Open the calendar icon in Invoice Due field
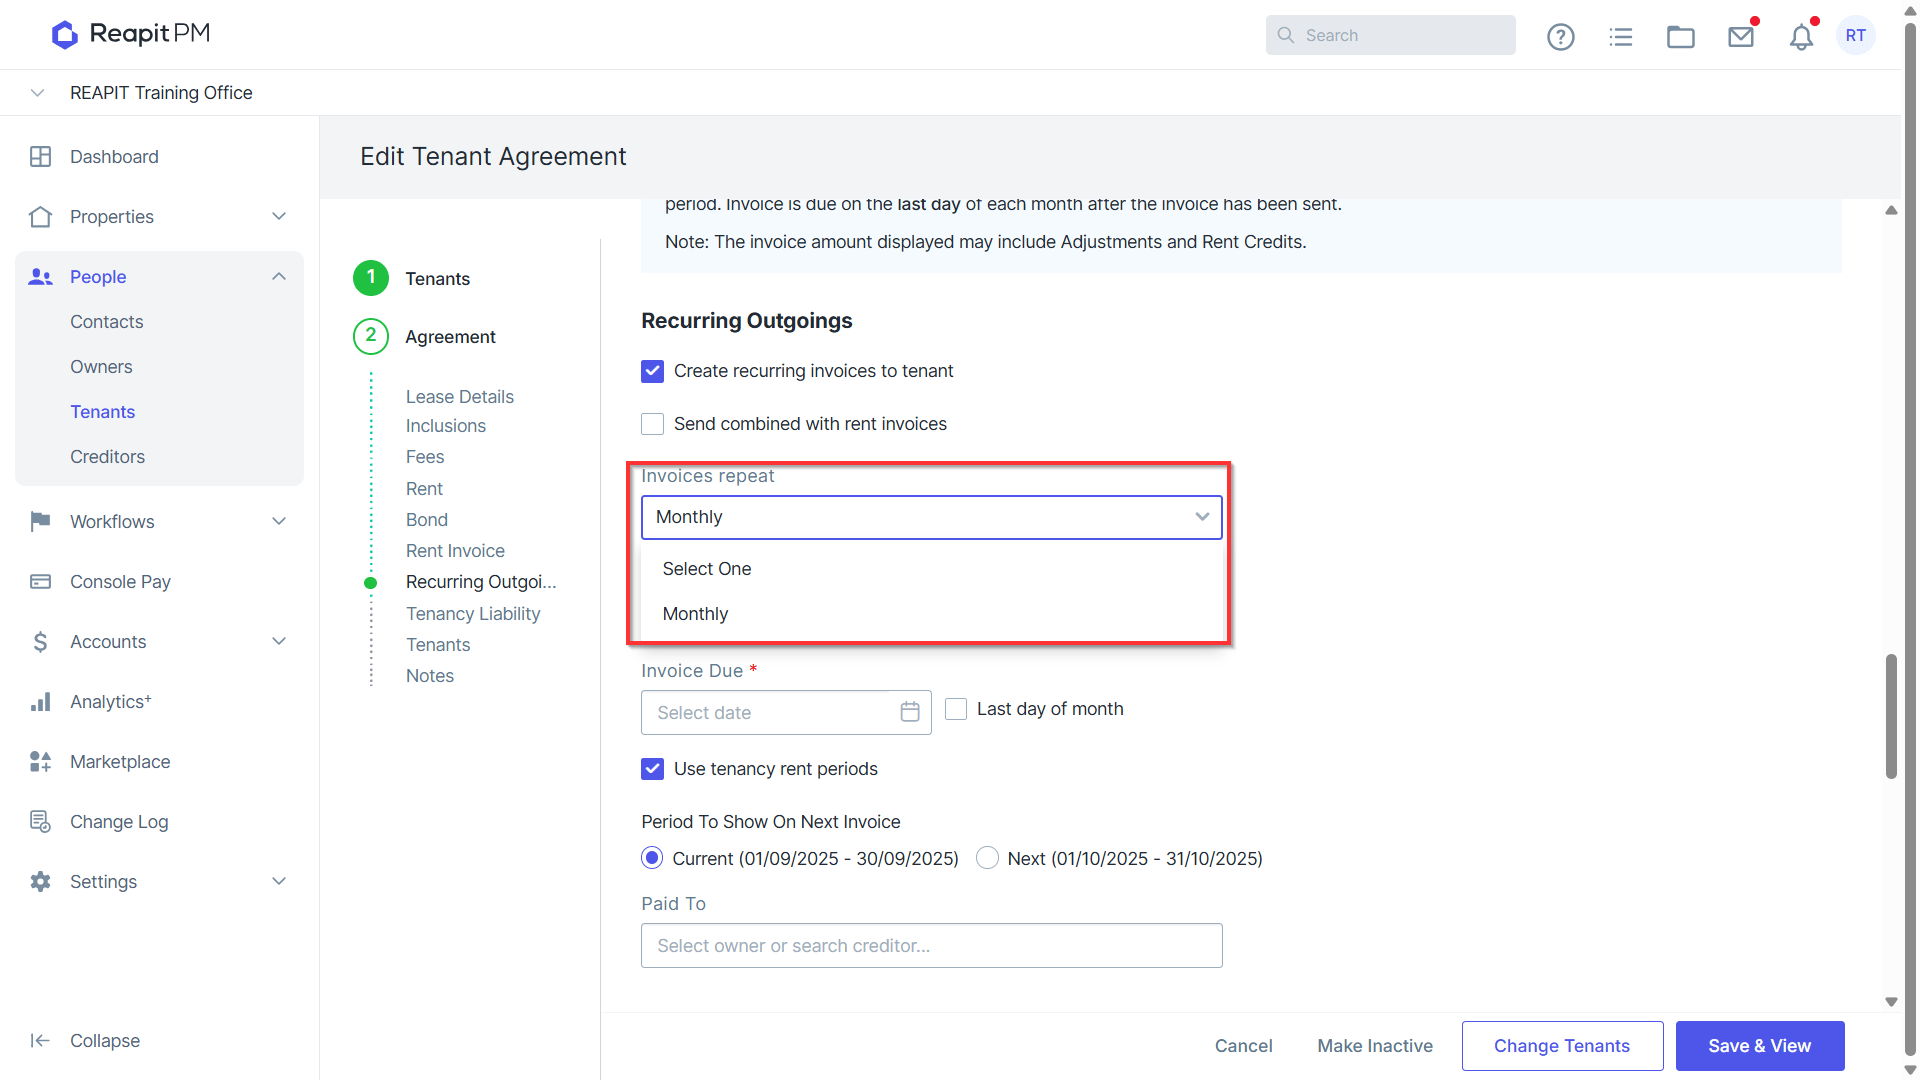Screen dimensions: 1920x1080 coord(910,712)
